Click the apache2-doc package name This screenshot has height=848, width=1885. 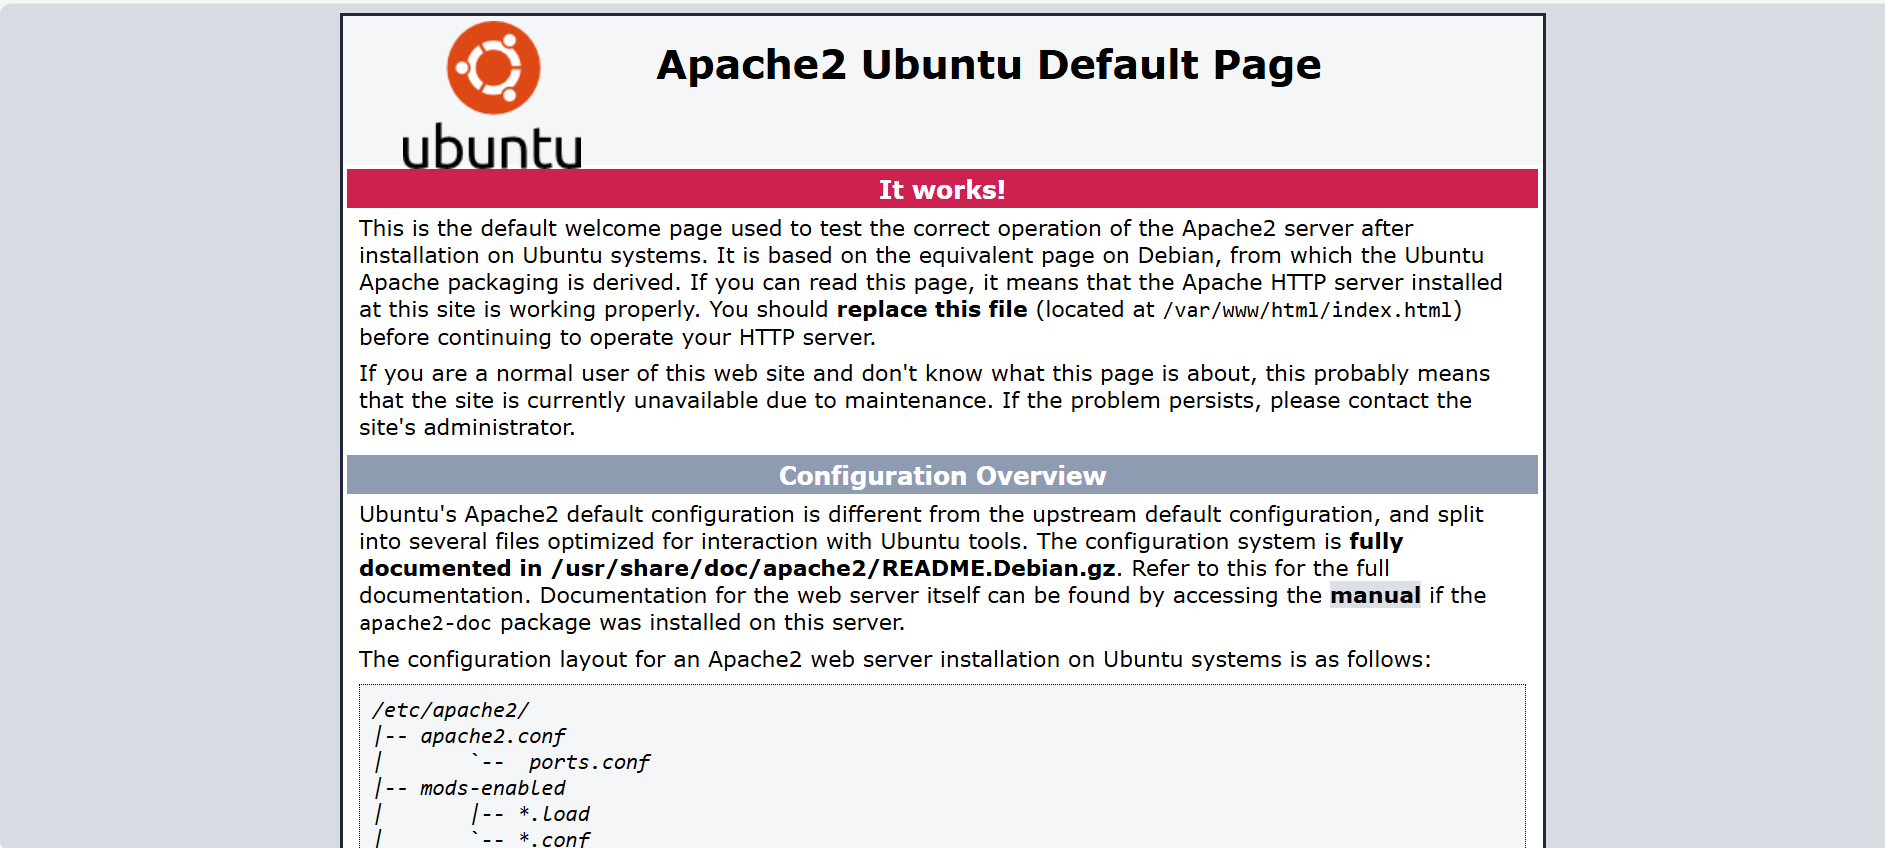pos(425,623)
